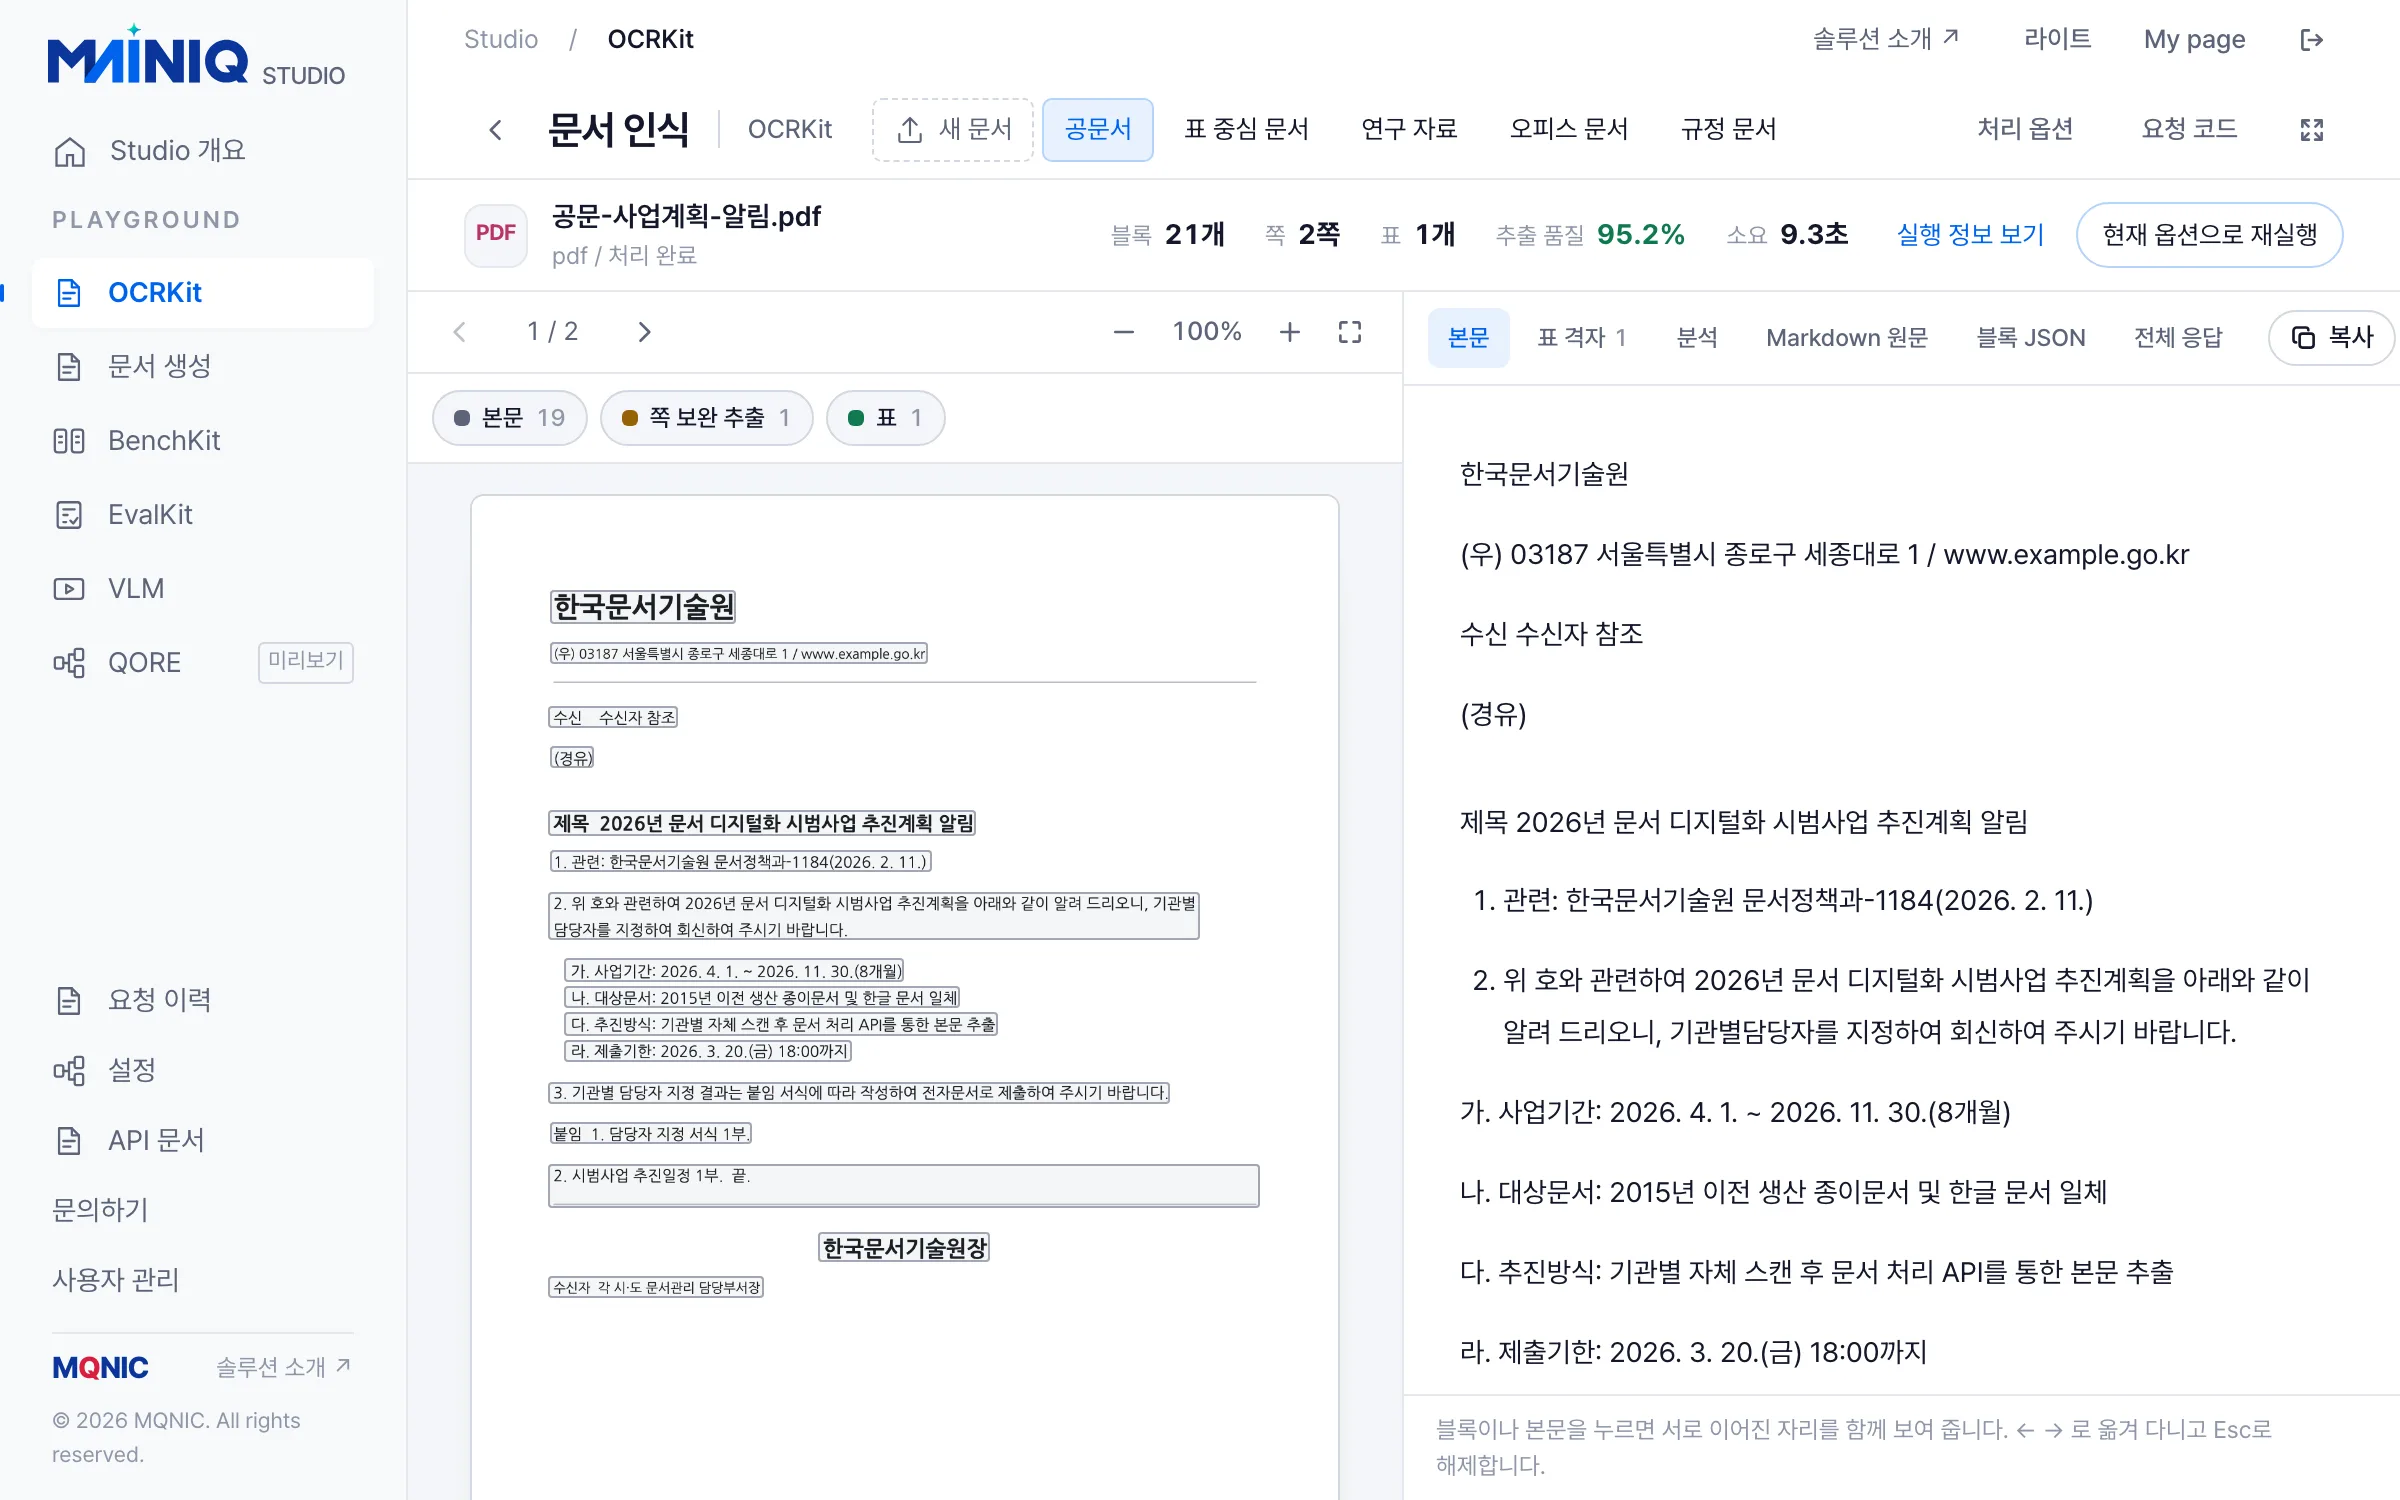Open QORE in the sidebar
The height and width of the screenshot is (1500, 2400).
203,663
